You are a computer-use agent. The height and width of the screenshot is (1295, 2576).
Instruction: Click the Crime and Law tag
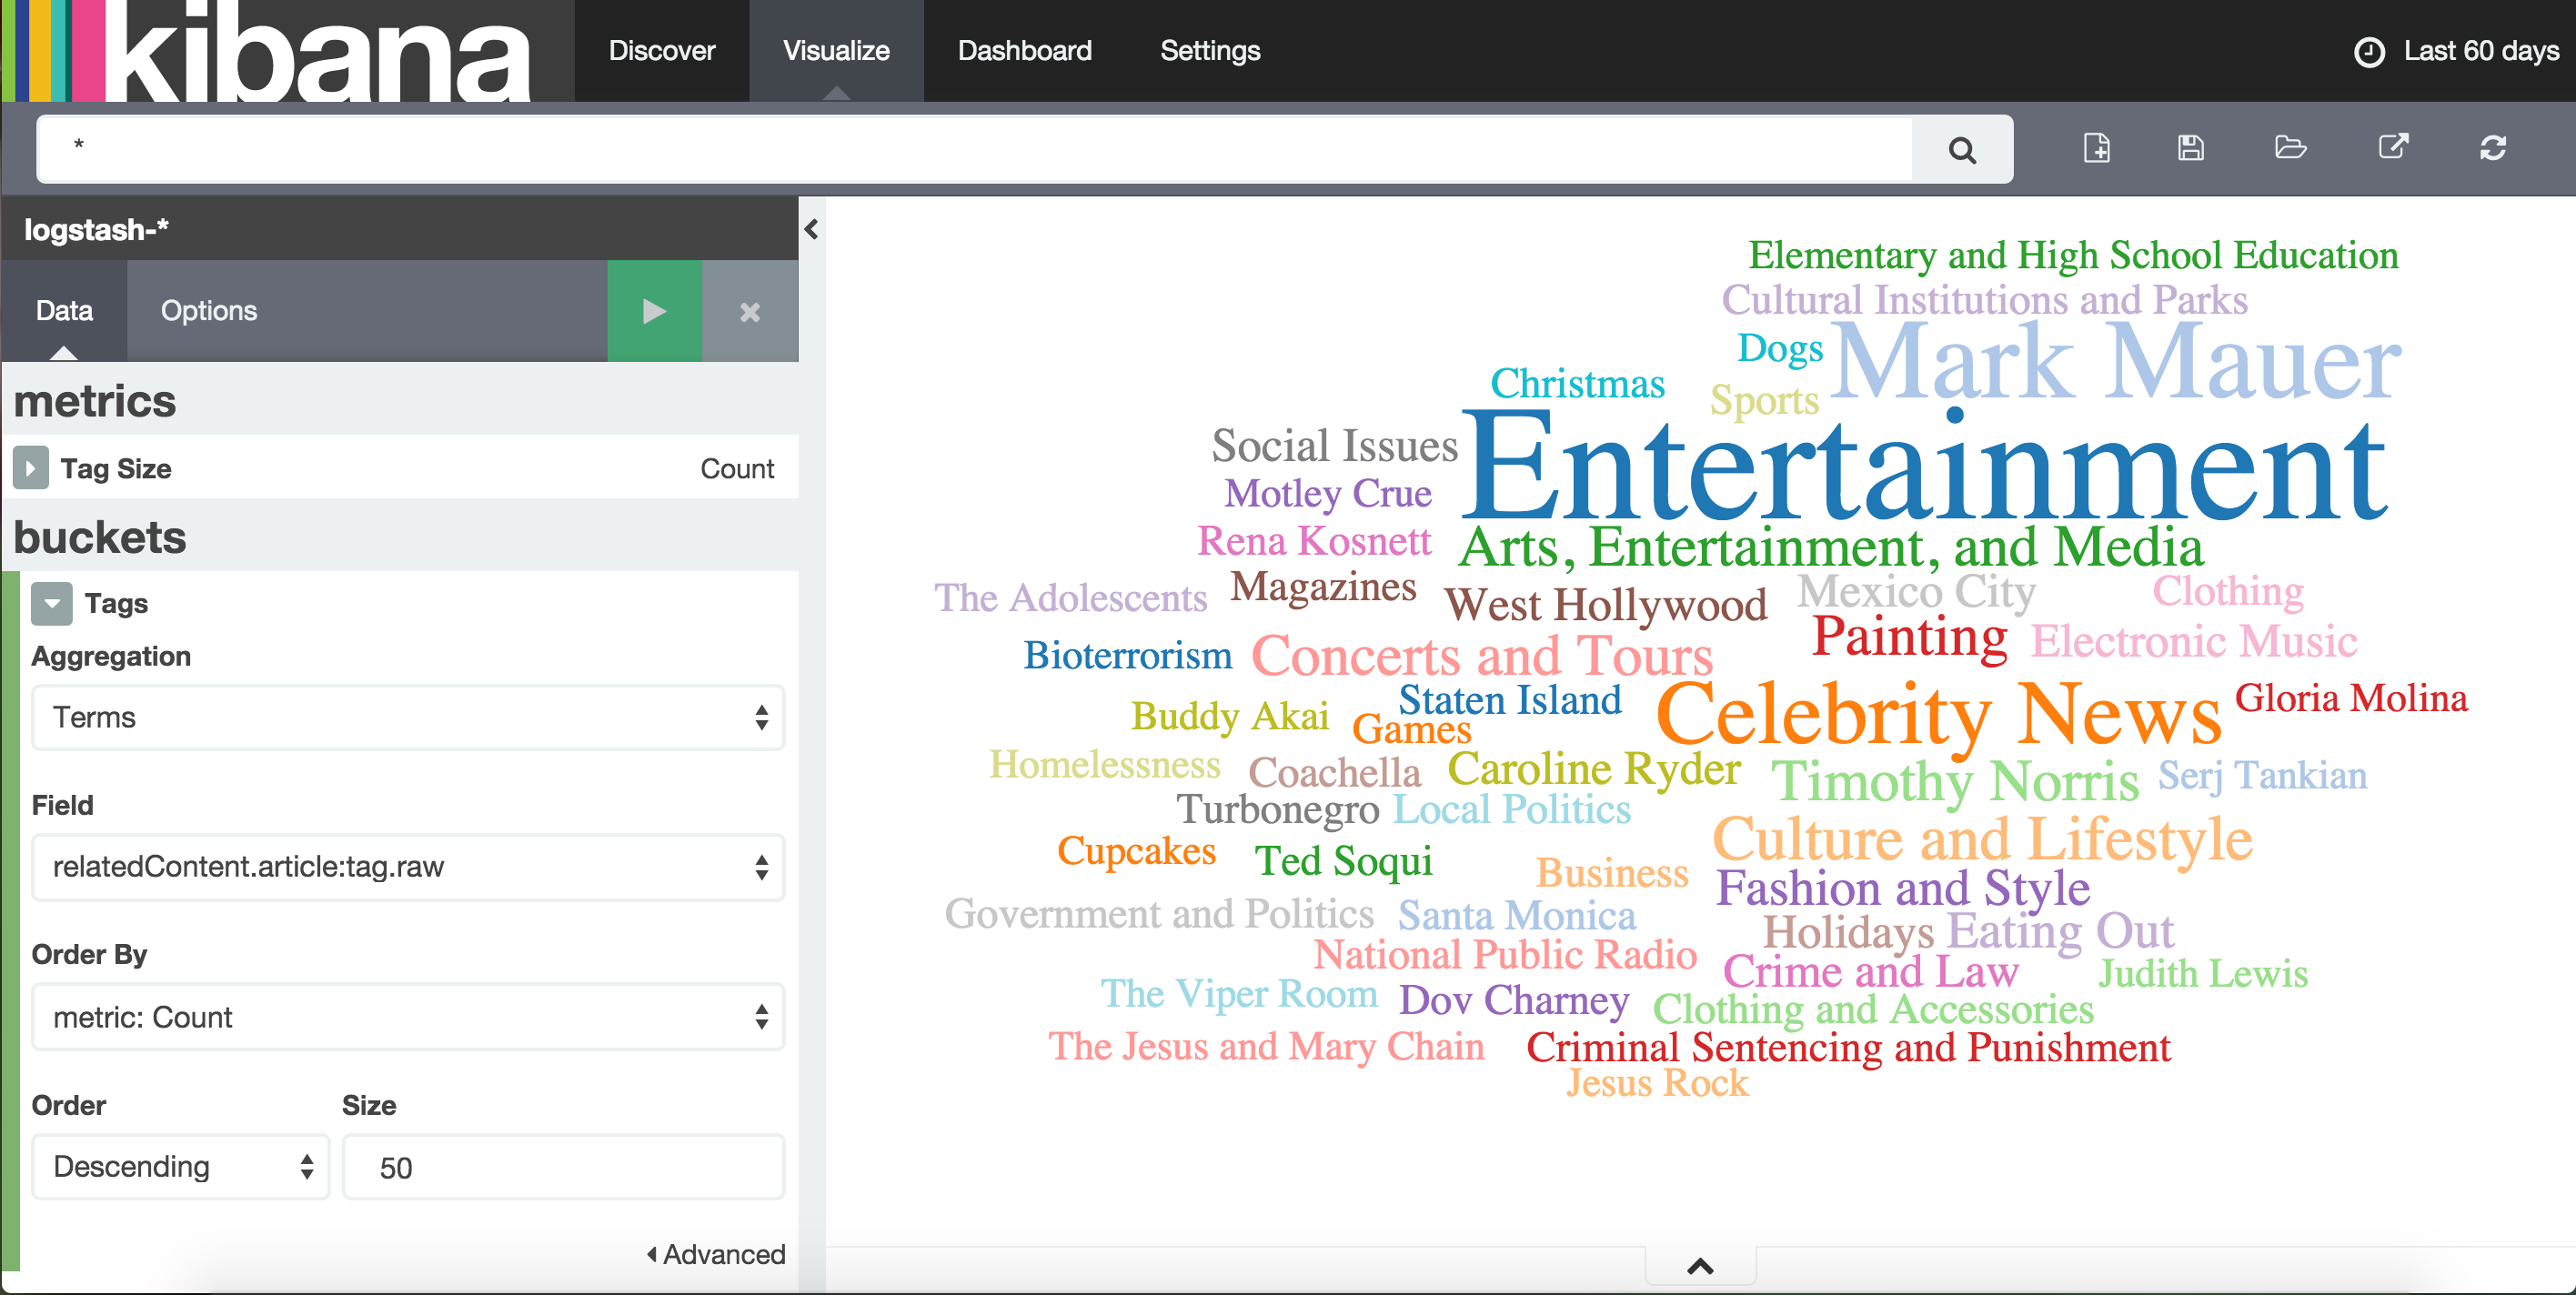coord(1870,972)
